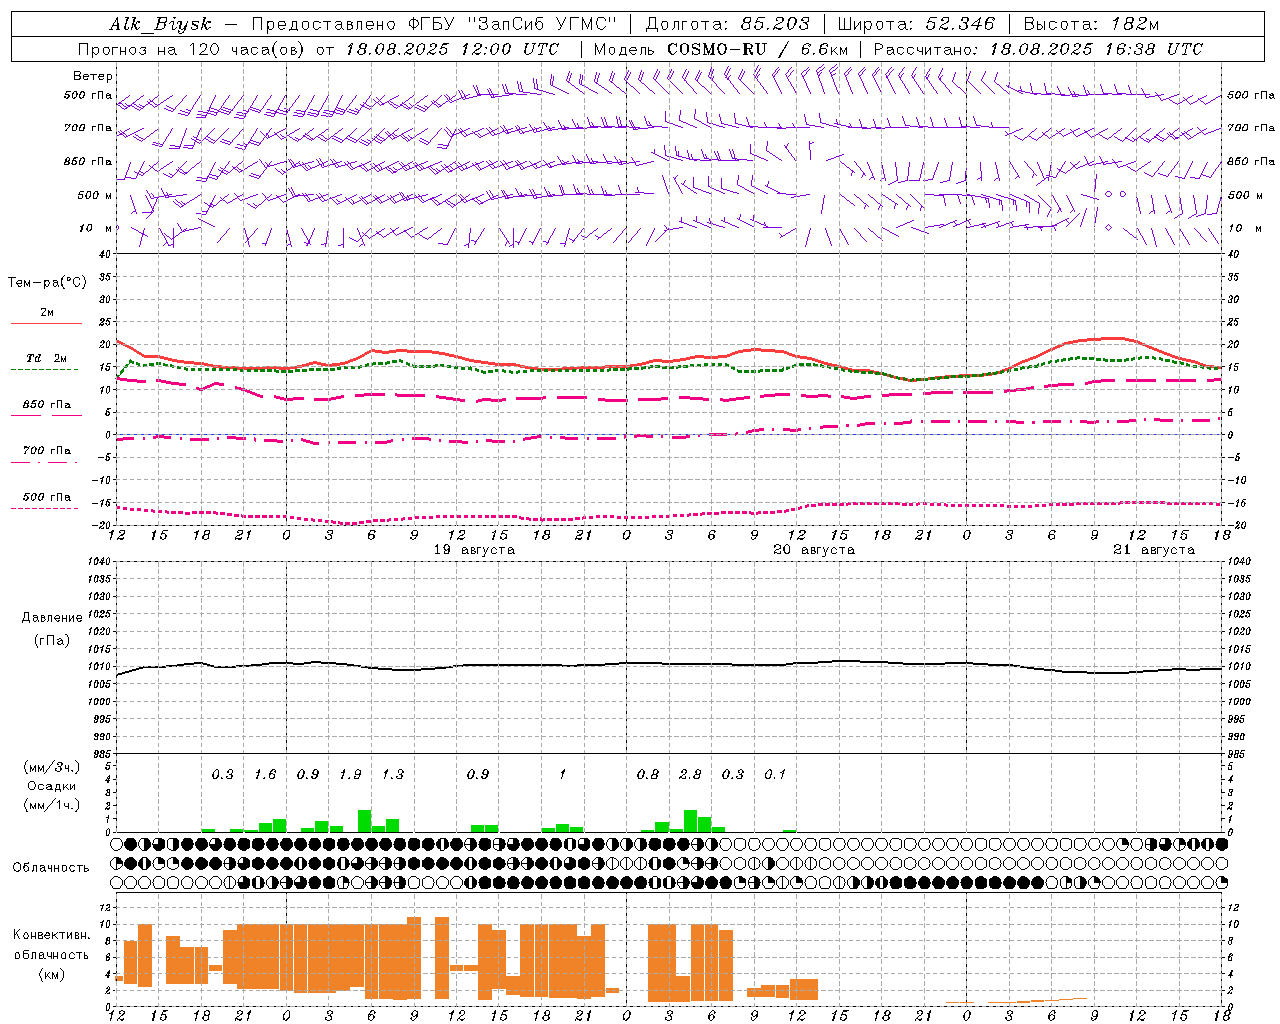Click the 3-hour precipitation value 1.9
The image size is (1280, 1024).
pyautogui.click(x=350, y=775)
